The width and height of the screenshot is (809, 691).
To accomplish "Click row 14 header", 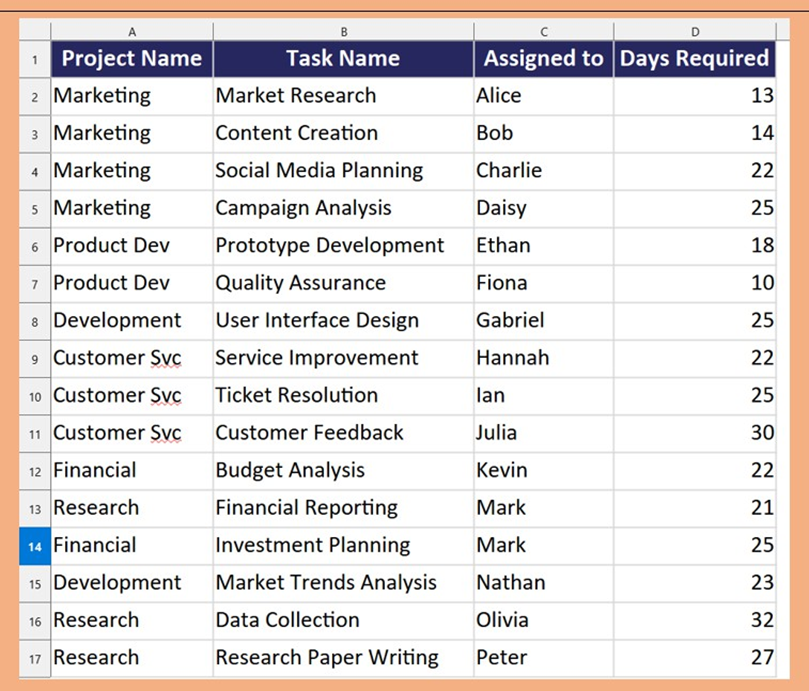I will [x=35, y=546].
